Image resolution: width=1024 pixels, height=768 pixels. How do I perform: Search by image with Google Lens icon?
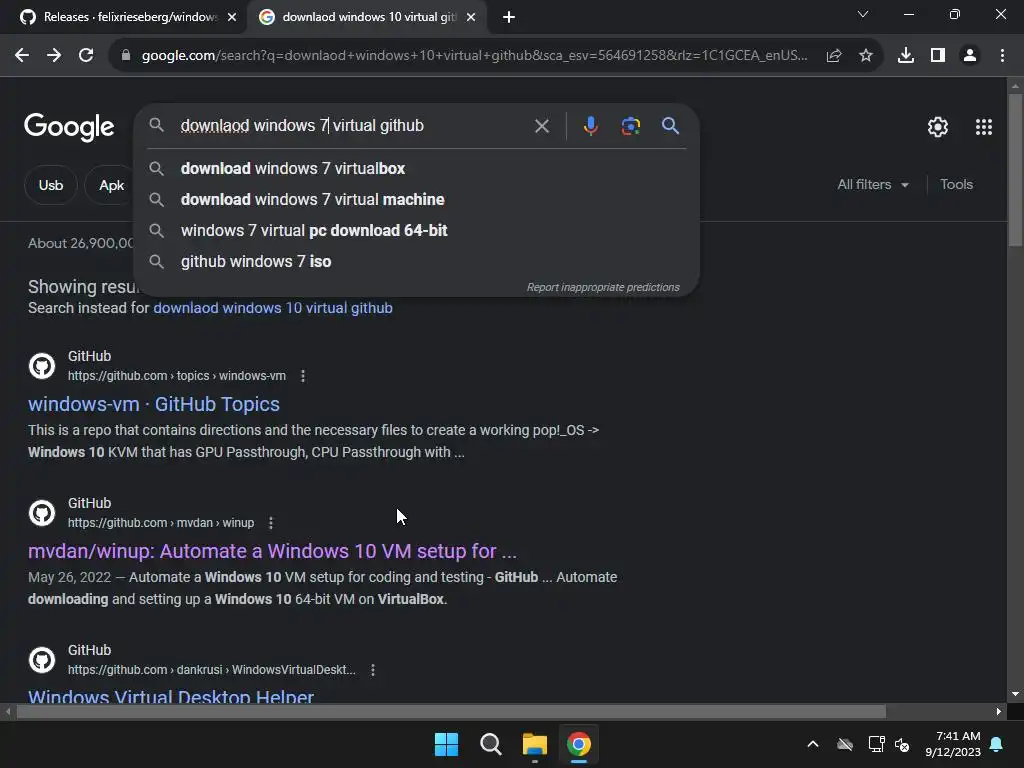point(630,125)
